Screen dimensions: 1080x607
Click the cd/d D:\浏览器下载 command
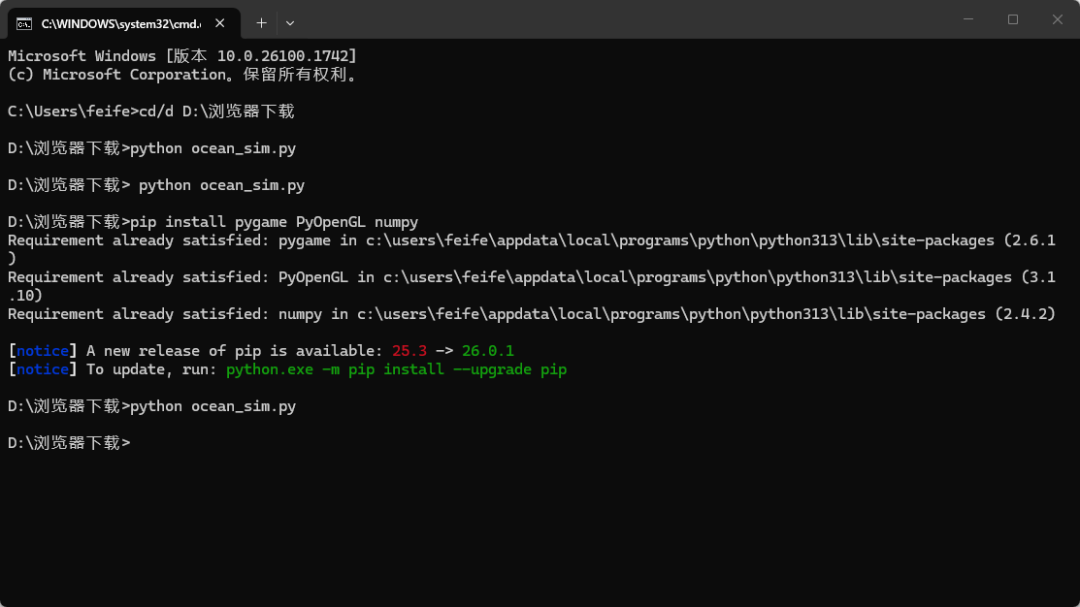(x=217, y=111)
